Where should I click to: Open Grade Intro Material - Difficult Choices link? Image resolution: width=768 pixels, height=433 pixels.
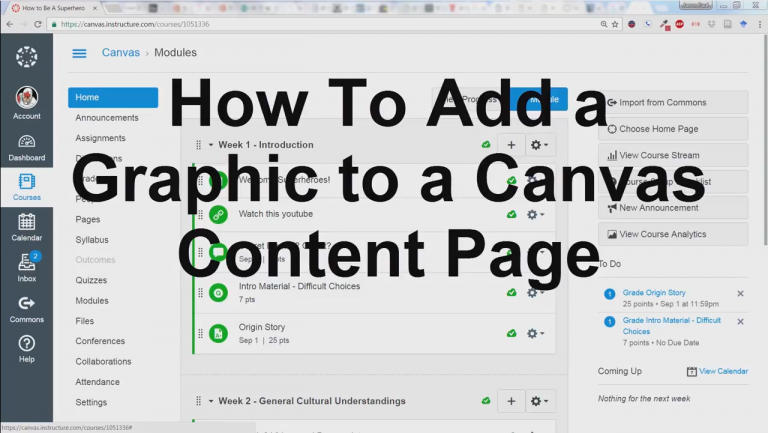[672, 326]
